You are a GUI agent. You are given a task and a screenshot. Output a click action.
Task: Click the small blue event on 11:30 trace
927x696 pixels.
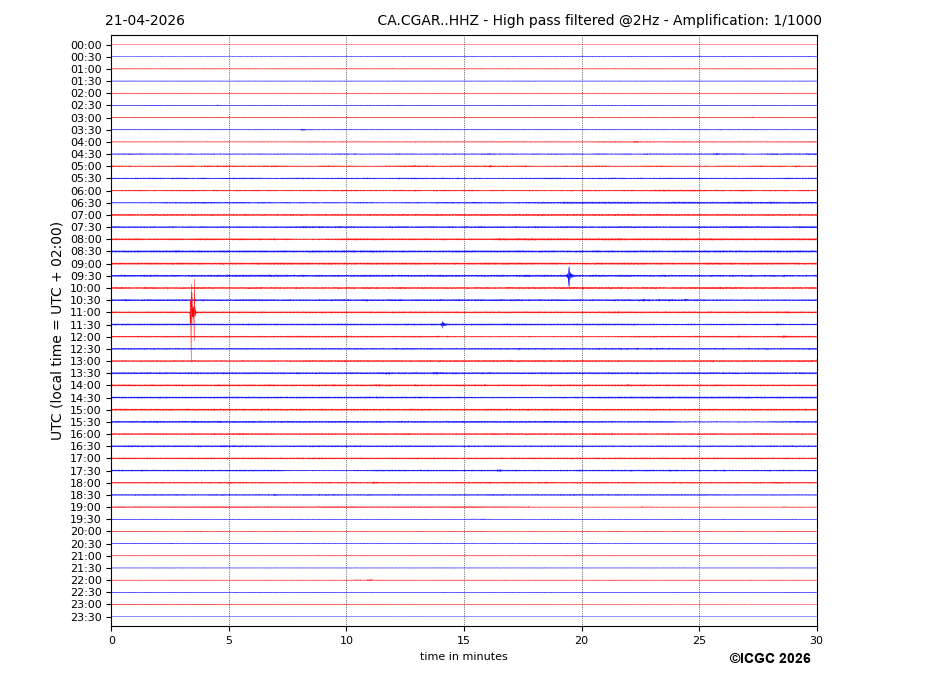[443, 324]
